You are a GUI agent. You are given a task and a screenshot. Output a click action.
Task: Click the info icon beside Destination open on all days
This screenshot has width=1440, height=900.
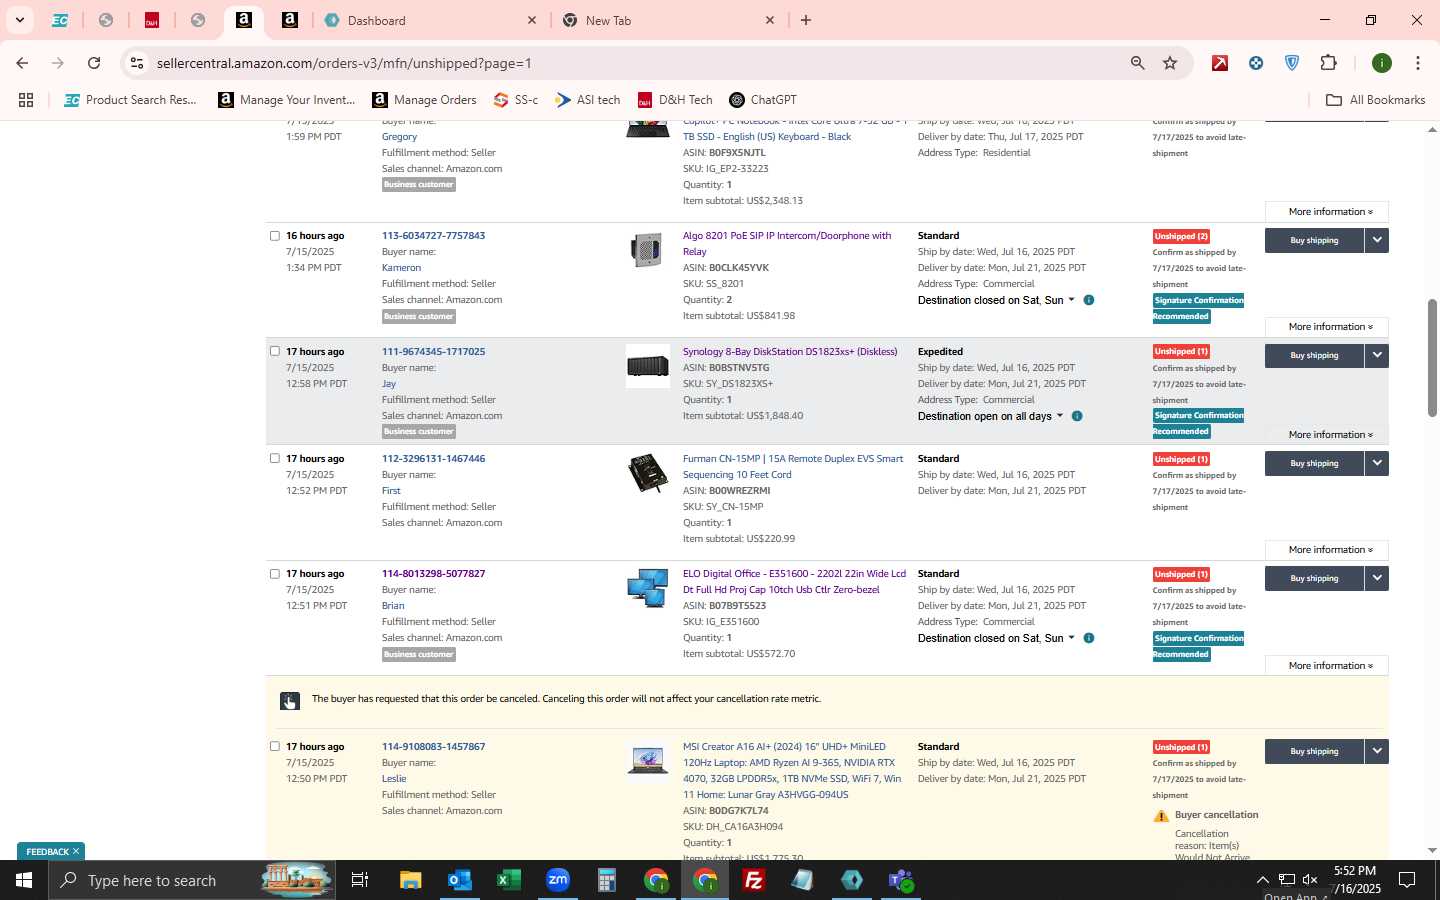click(1077, 416)
